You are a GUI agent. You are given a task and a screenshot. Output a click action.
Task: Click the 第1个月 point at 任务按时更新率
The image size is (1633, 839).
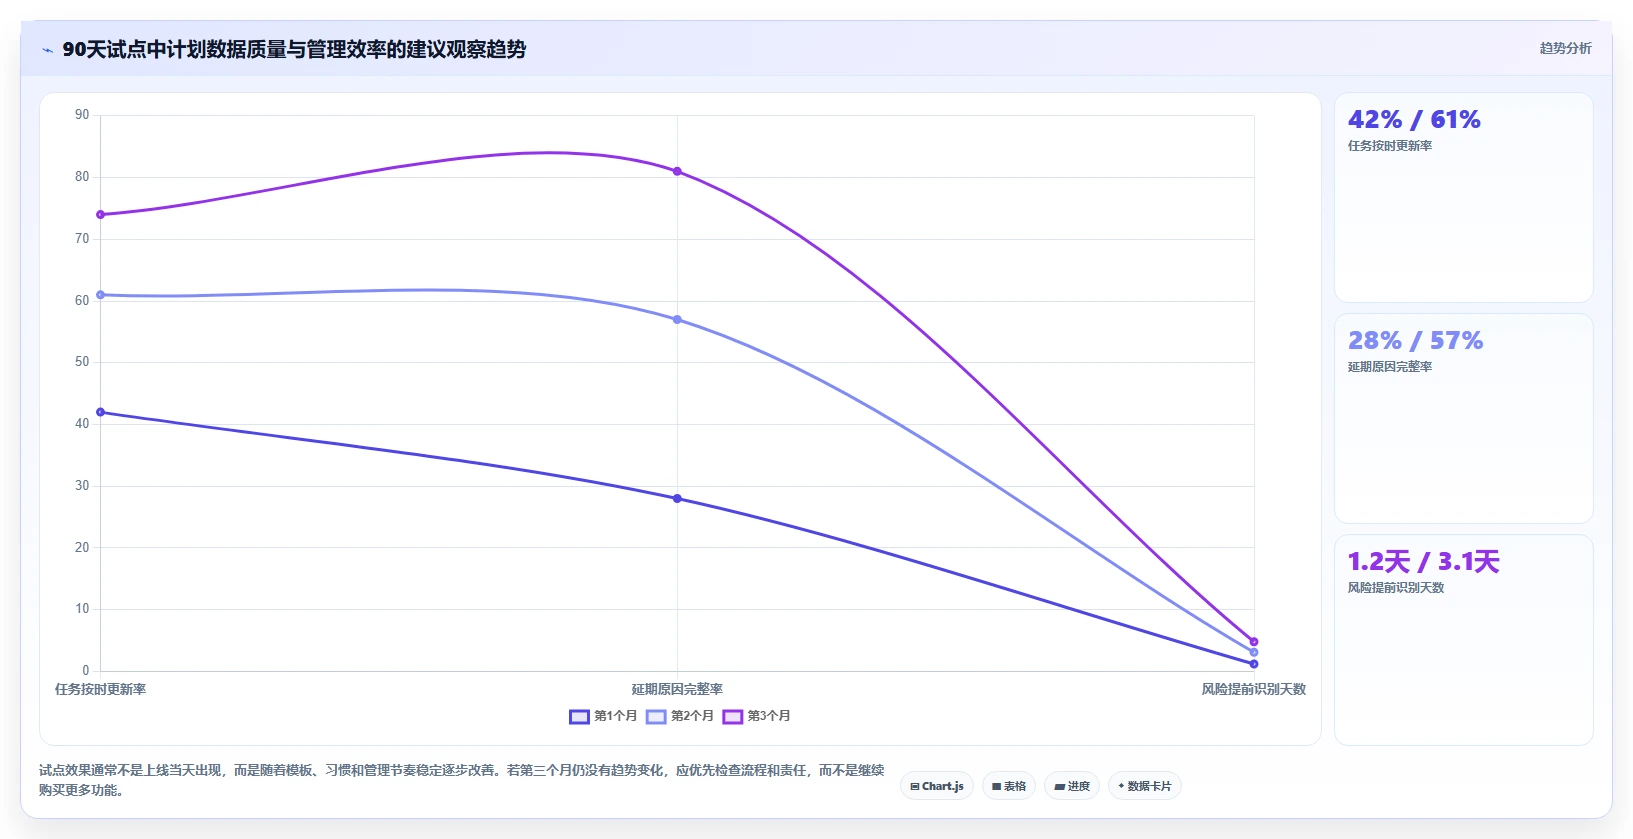click(x=100, y=412)
